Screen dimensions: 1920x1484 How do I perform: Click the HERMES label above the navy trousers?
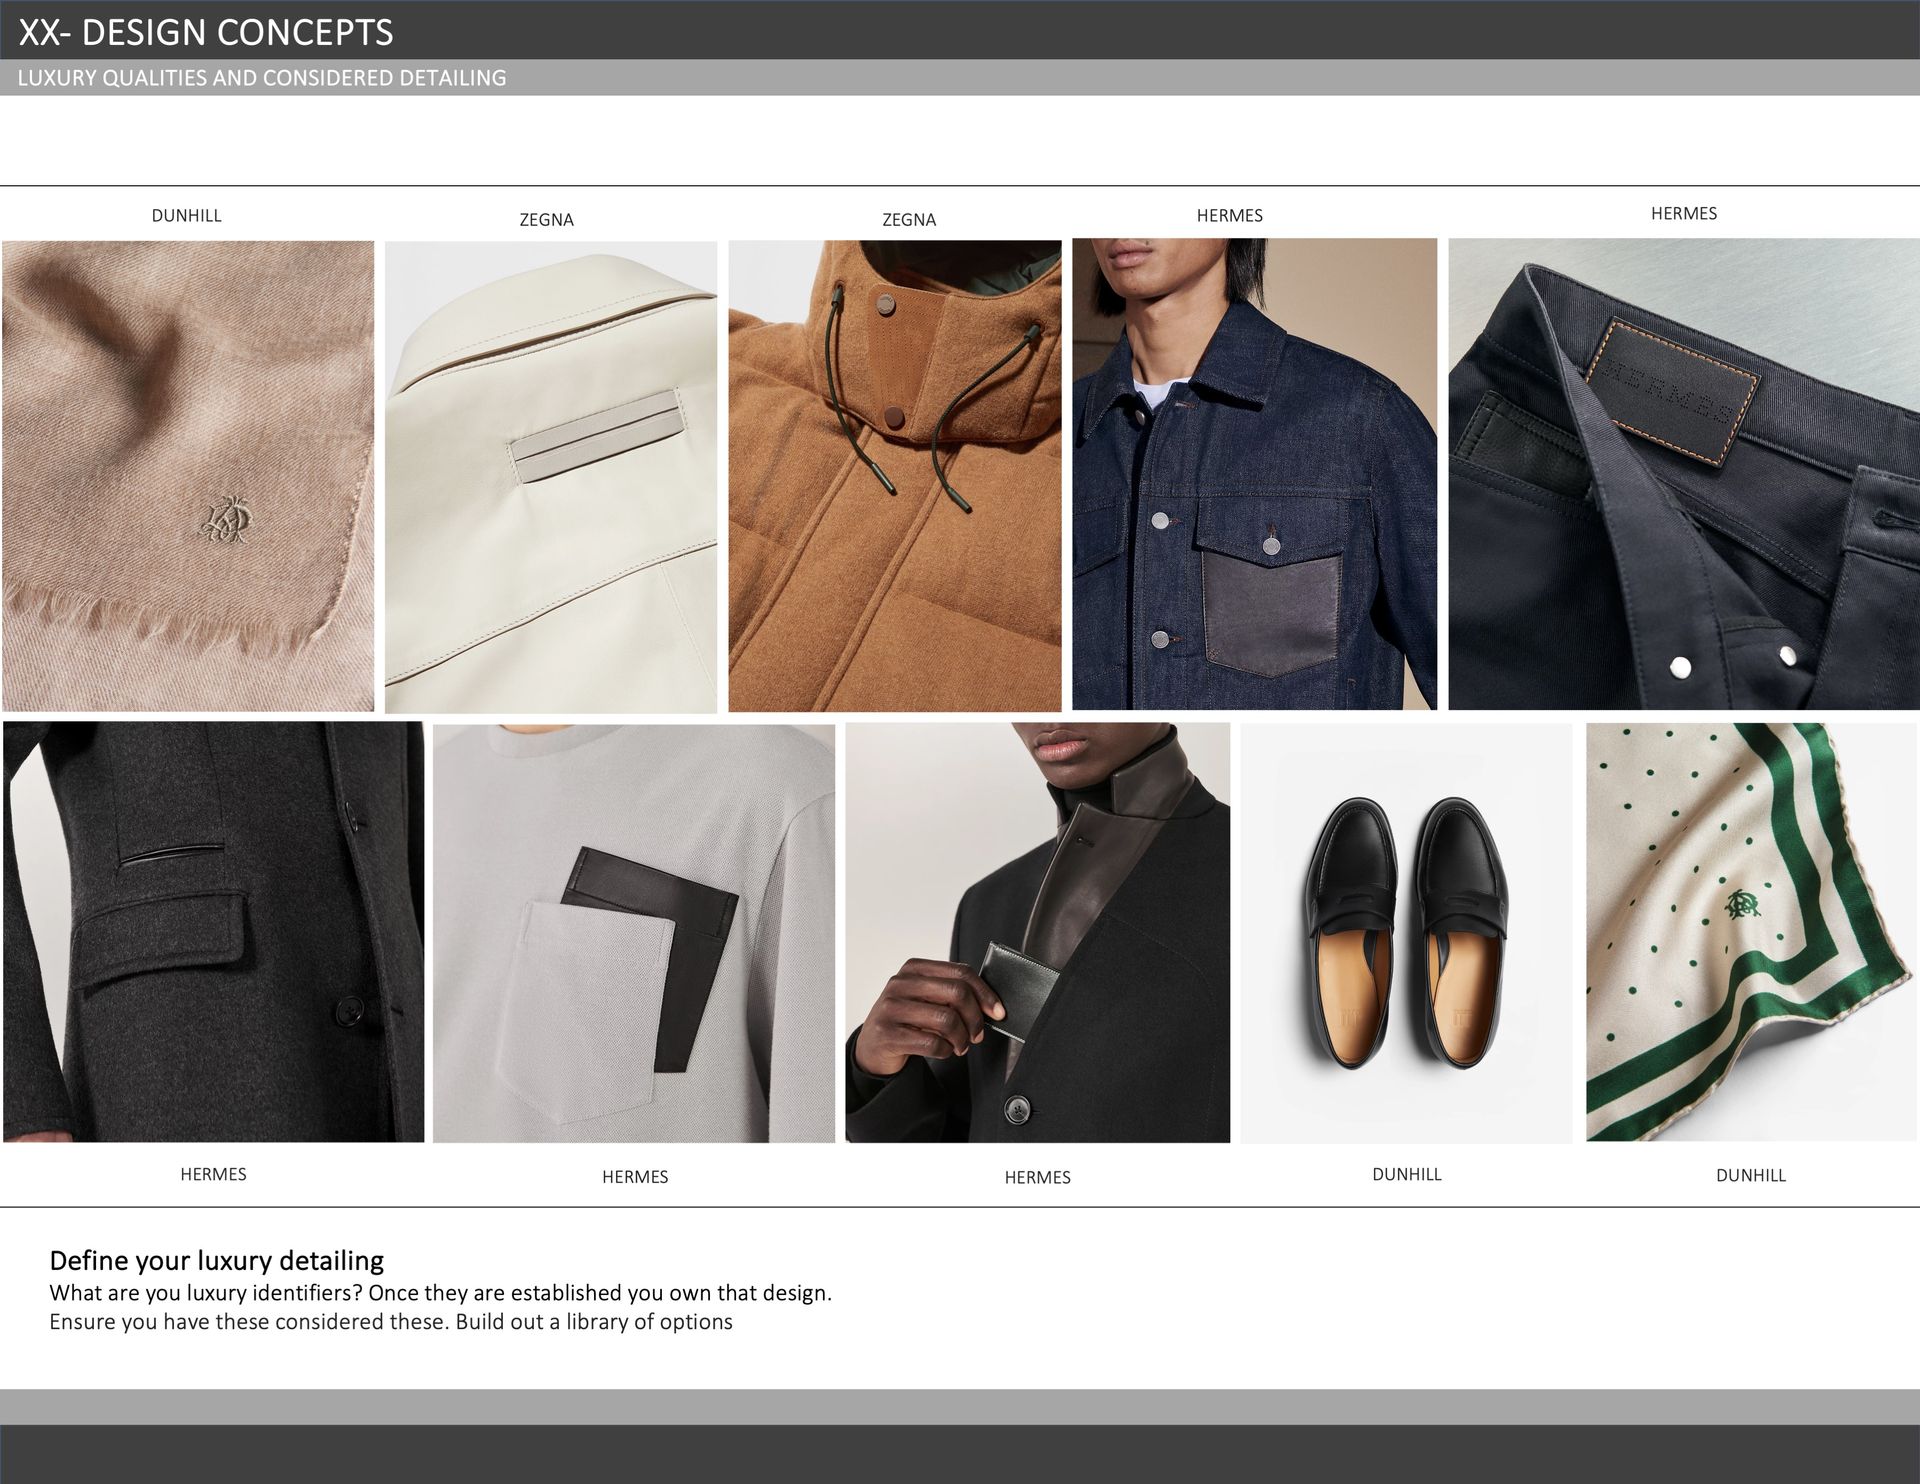coord(1683,213)
